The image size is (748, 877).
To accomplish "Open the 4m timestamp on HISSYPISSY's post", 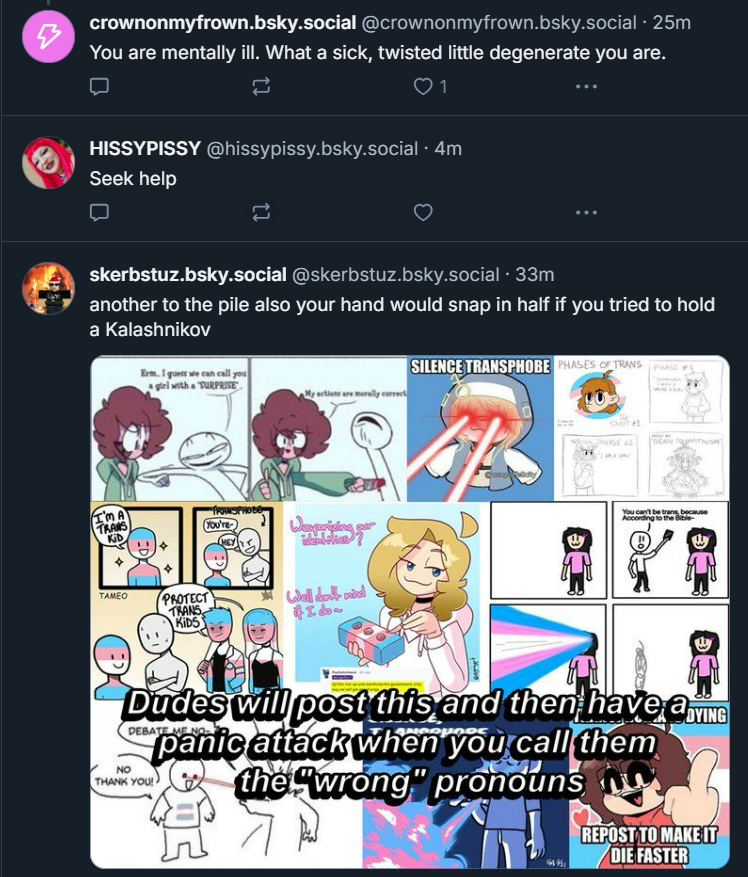I will [448, 149].
